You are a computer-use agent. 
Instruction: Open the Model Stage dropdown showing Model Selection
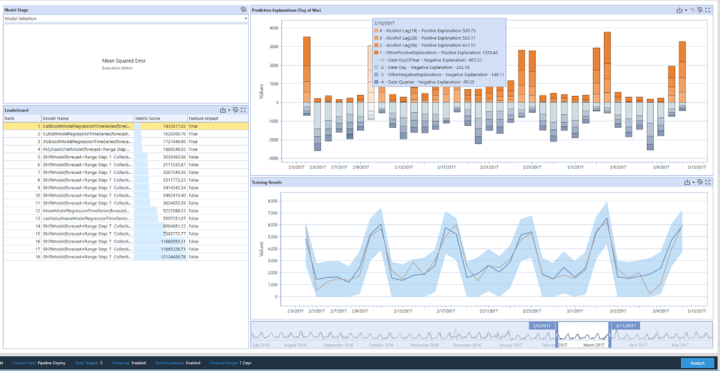[125, 19]
